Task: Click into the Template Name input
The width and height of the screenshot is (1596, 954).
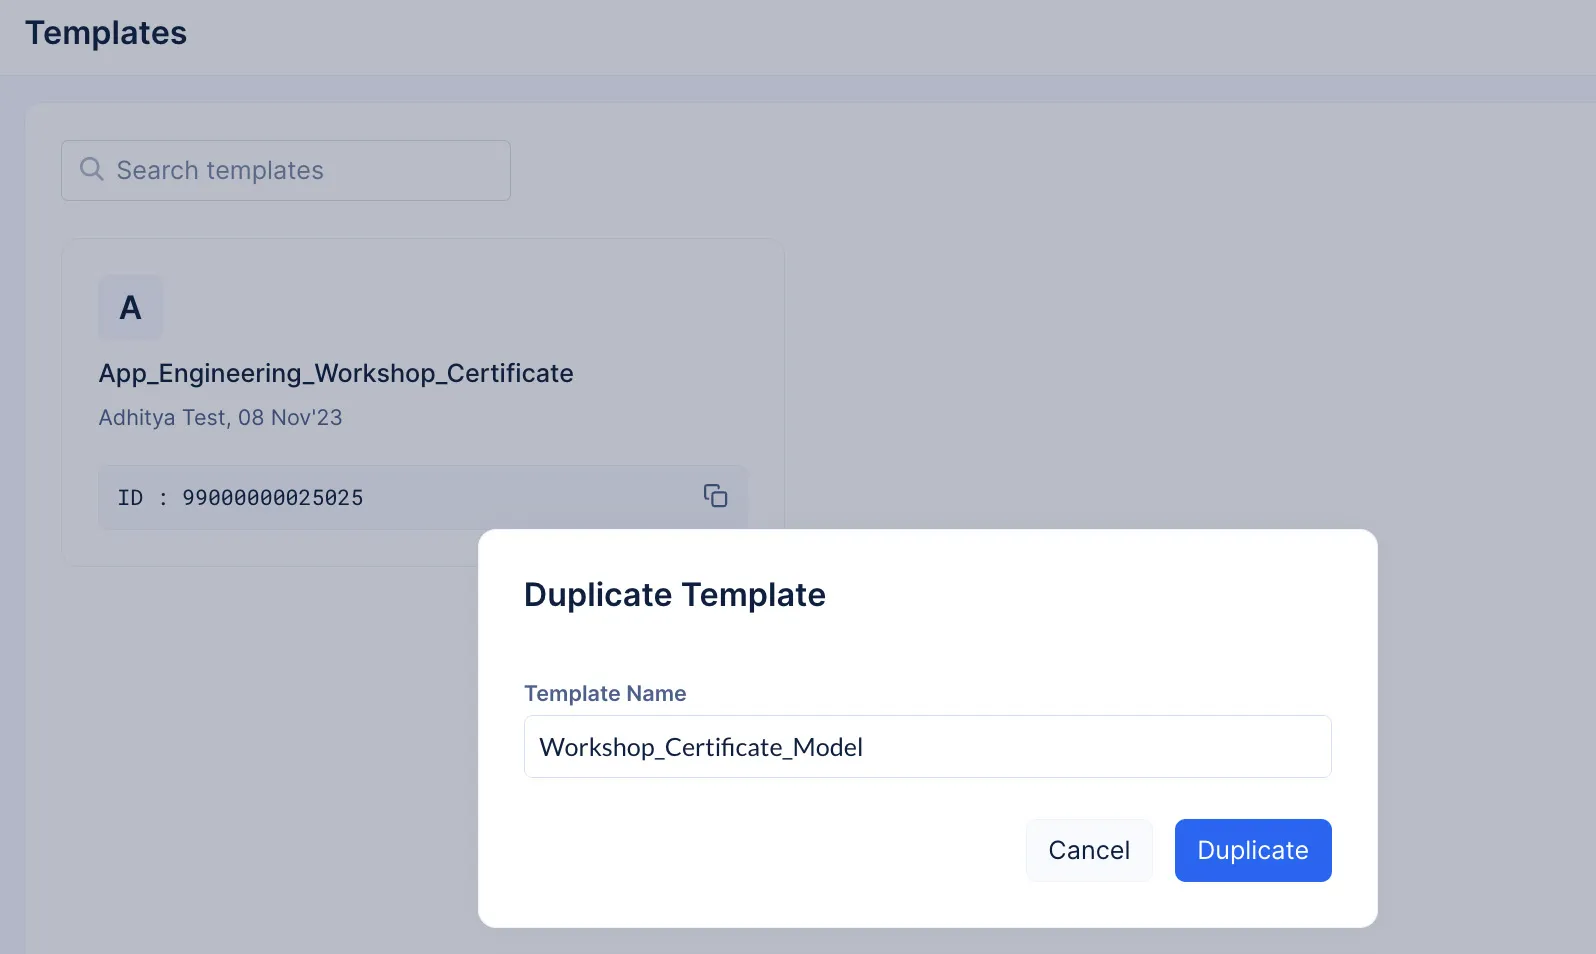Action: 927,747
